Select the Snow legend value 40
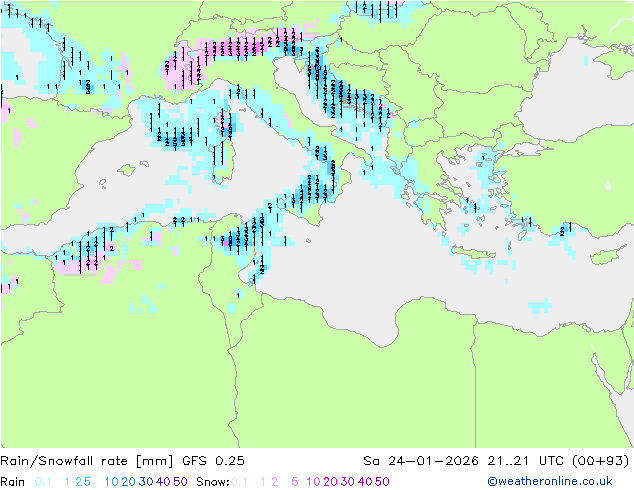 365,482
